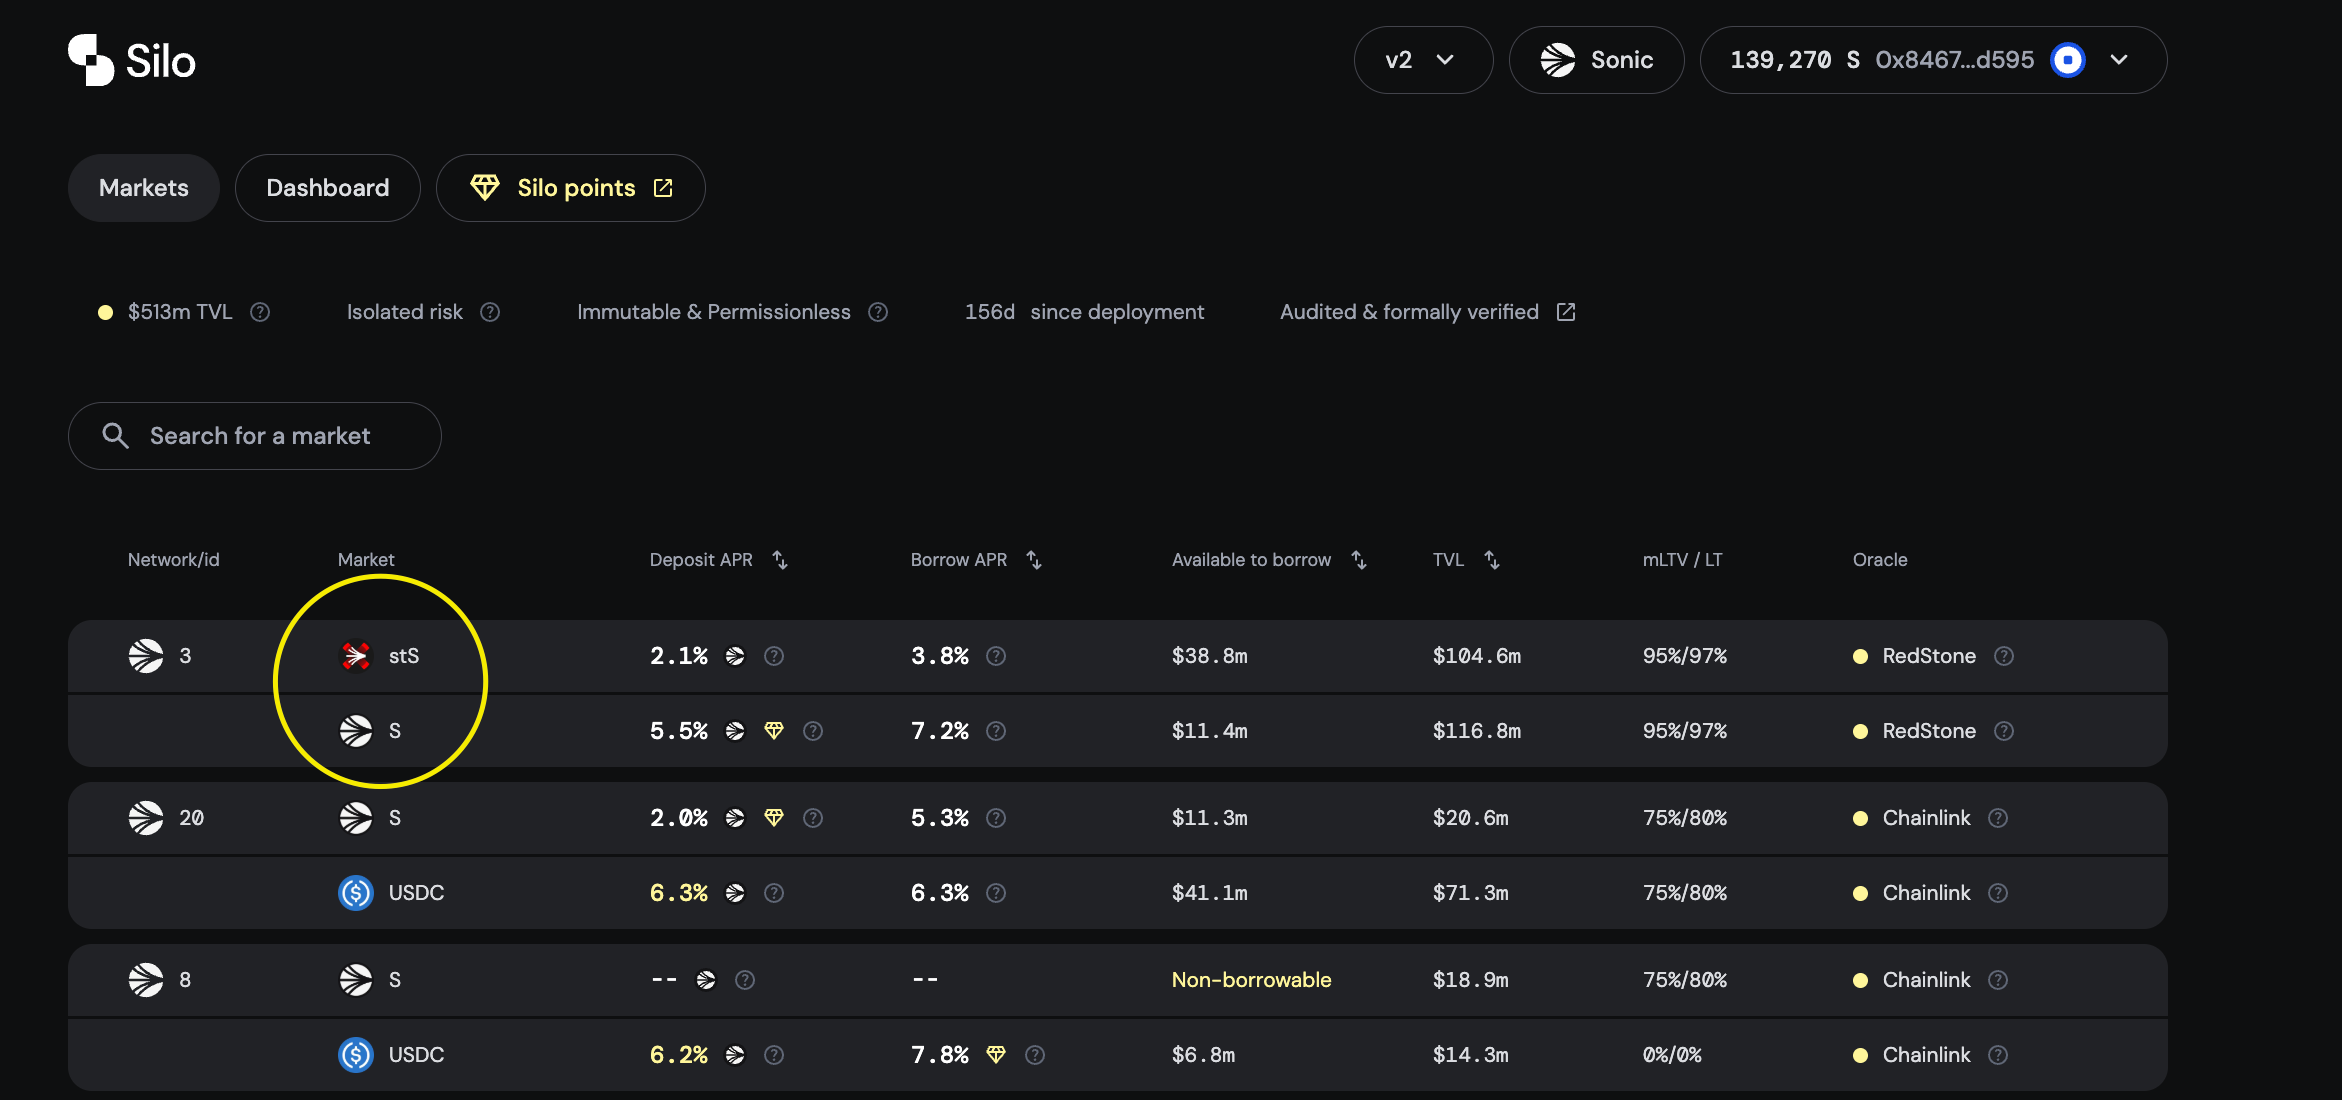Click RedStone oracle label in stS row

tap(1929, 656)
